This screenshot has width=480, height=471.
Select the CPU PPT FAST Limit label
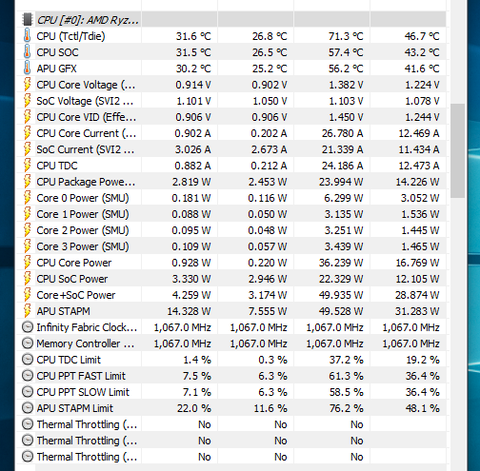81,376
